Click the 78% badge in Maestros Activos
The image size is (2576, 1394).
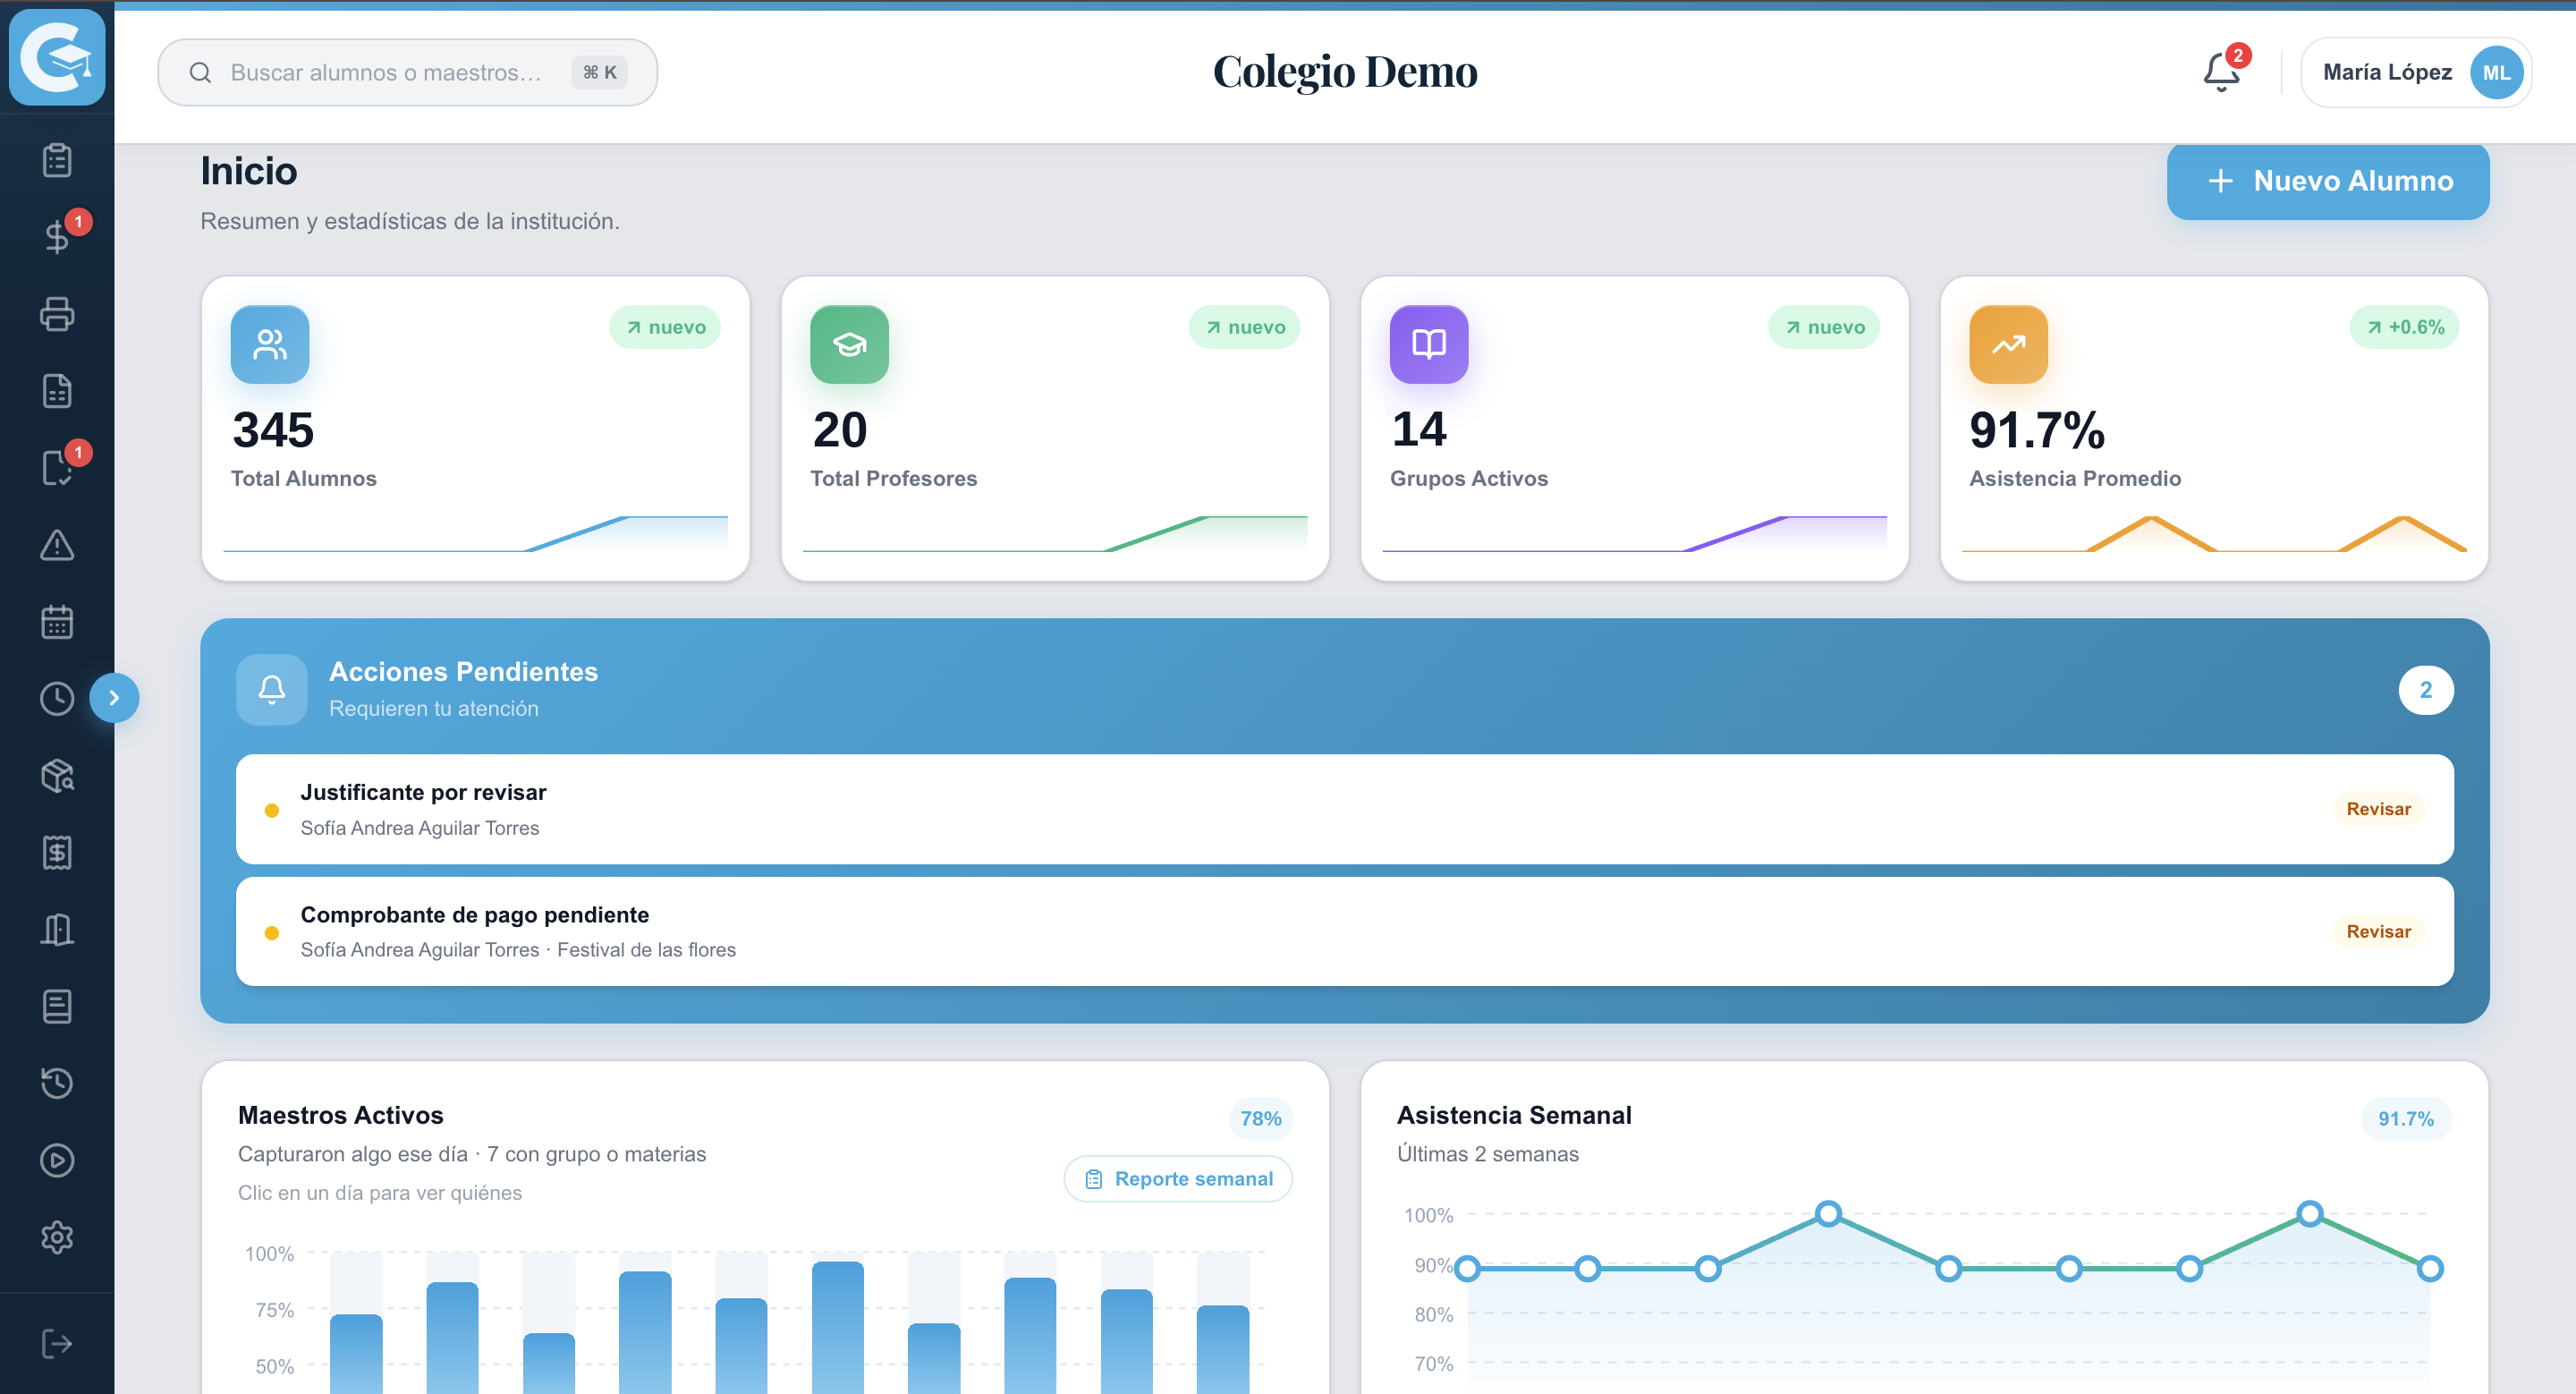pos(1260,1119)
